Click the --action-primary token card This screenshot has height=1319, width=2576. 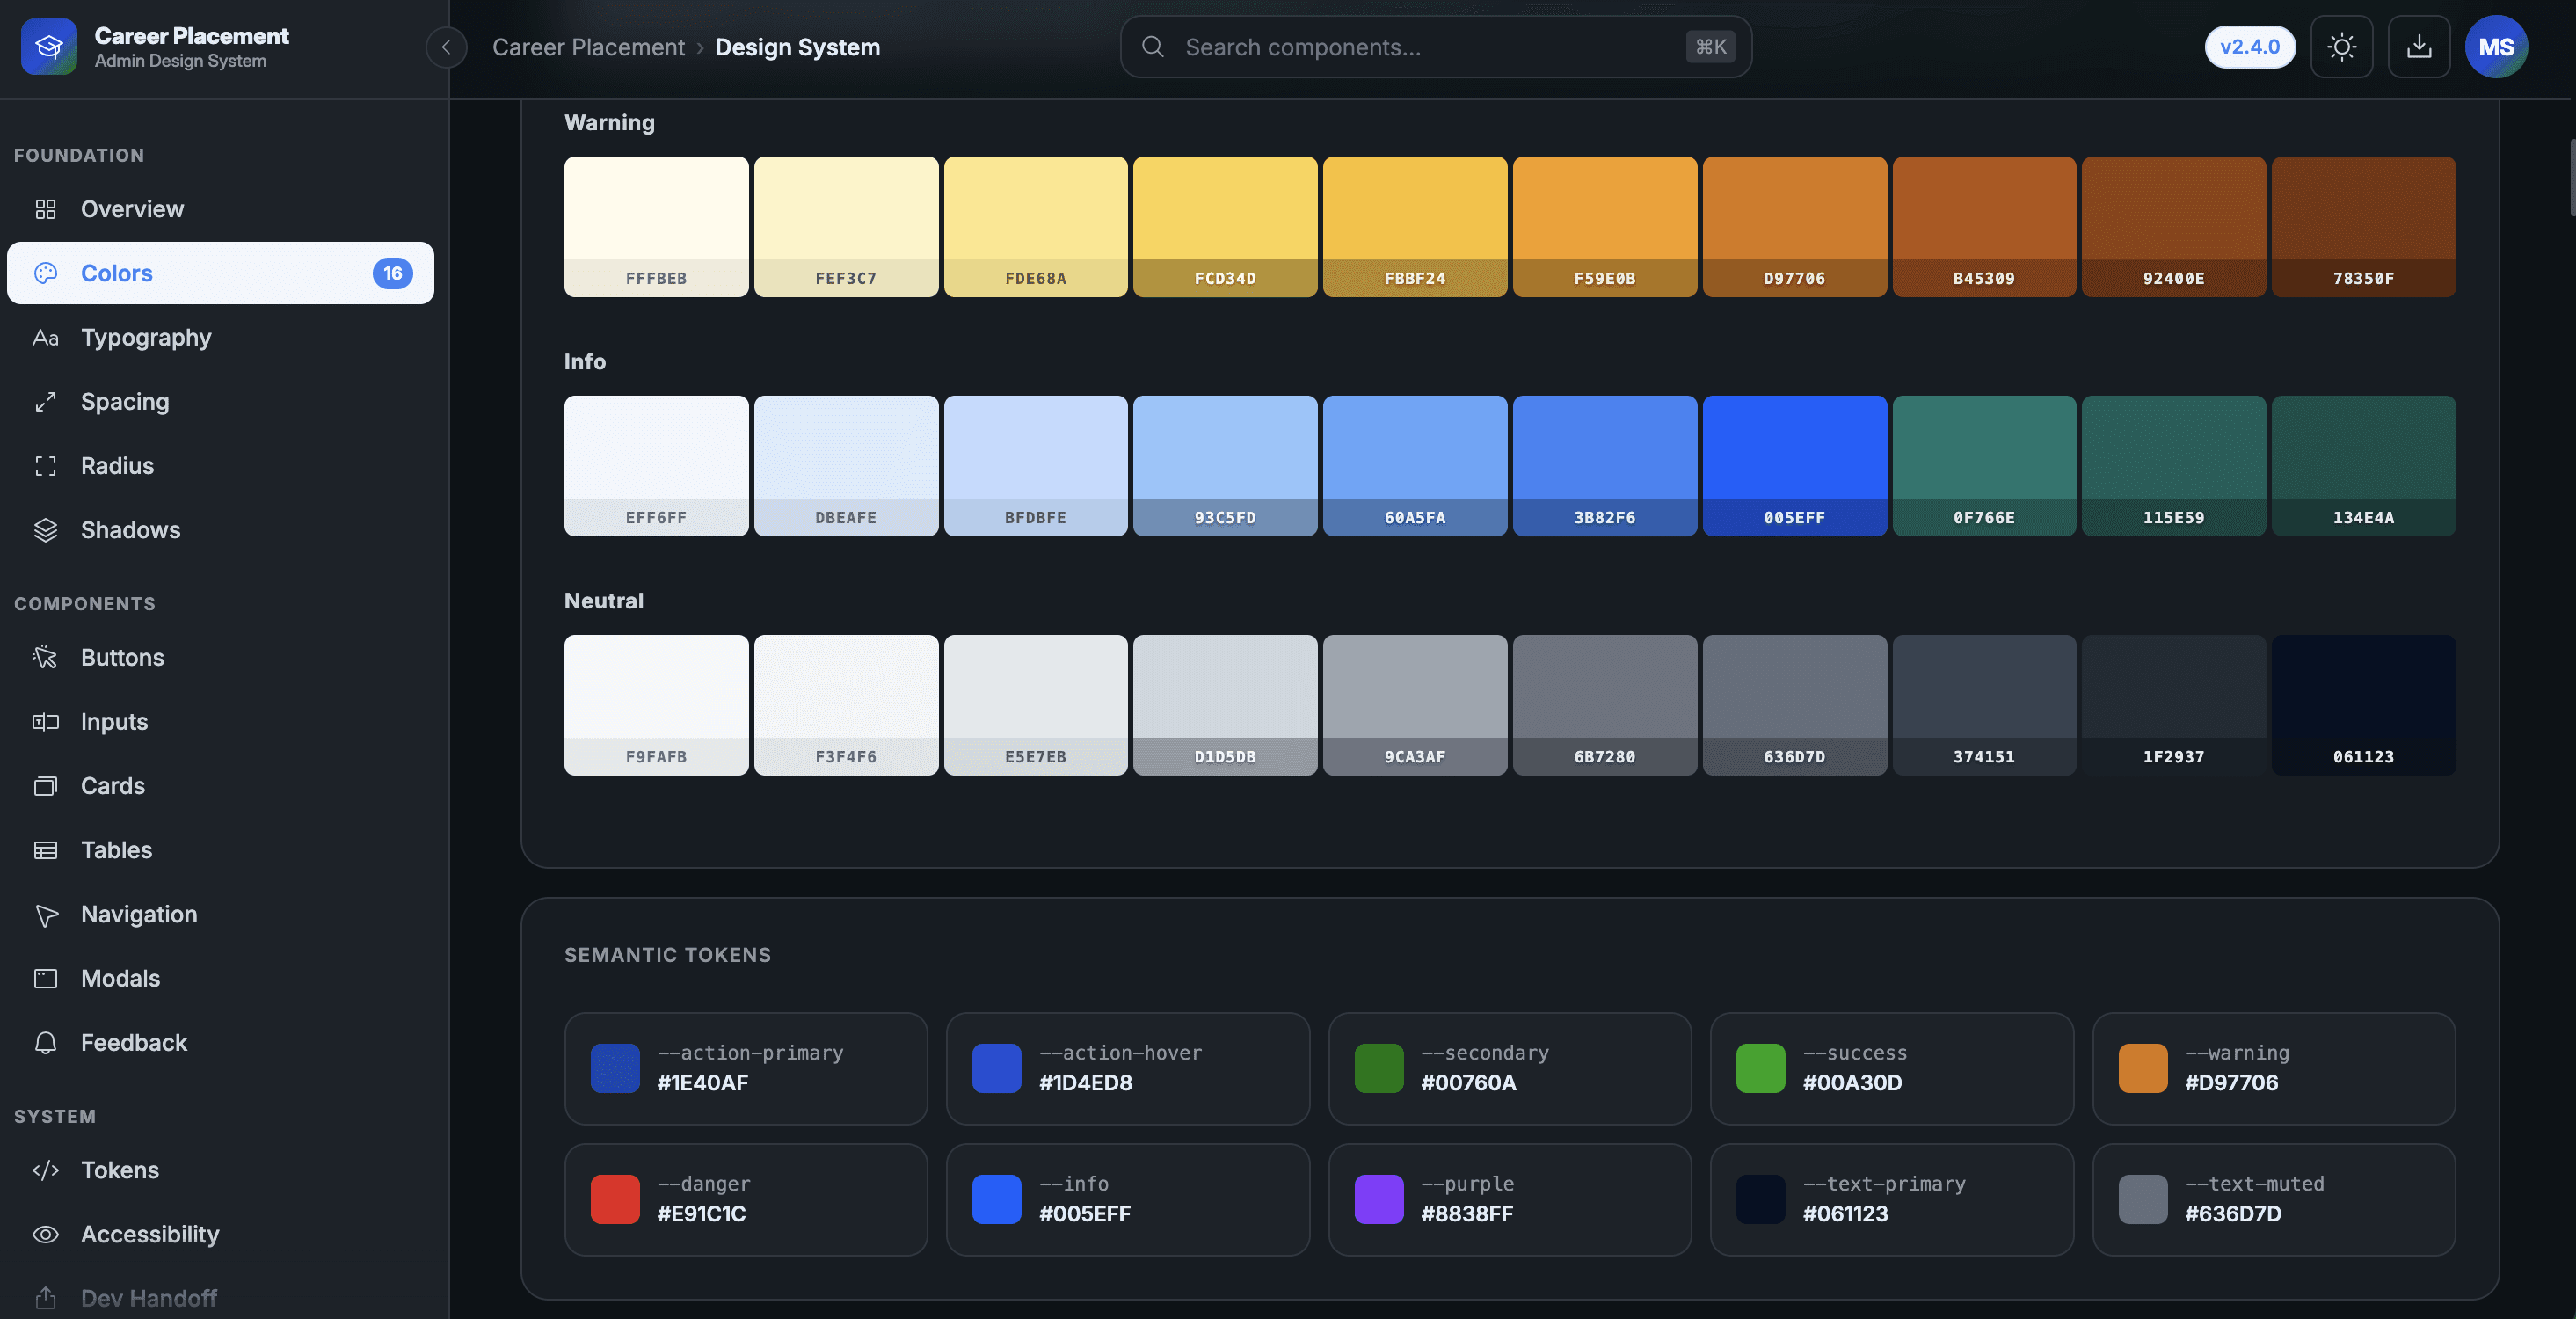(745, 1069)
